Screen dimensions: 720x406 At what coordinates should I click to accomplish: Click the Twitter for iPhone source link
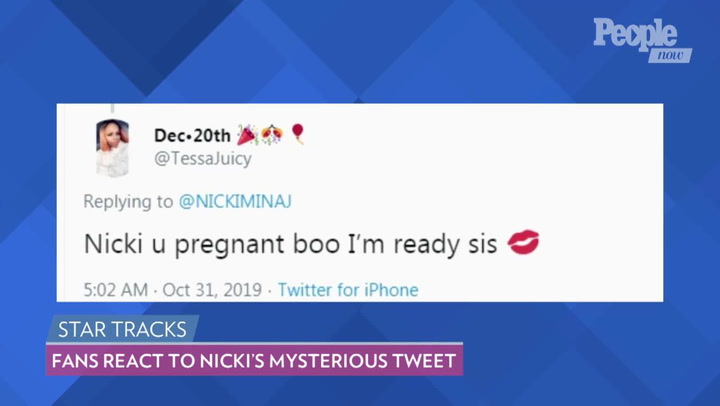(x=348, y=290)
